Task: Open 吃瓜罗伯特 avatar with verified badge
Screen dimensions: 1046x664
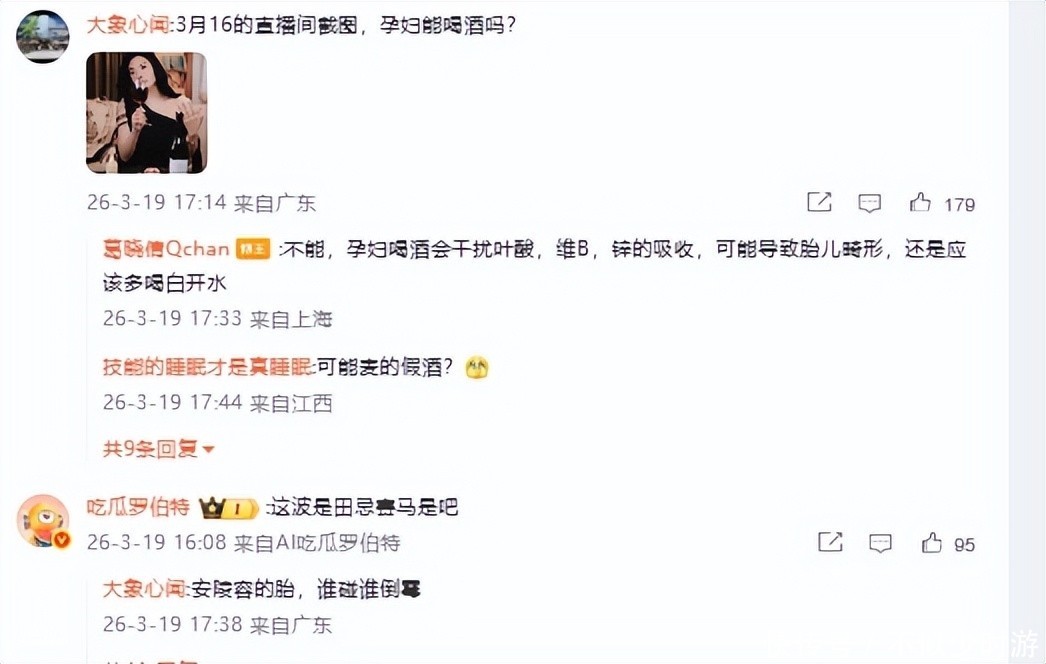Action: point(43,521)
